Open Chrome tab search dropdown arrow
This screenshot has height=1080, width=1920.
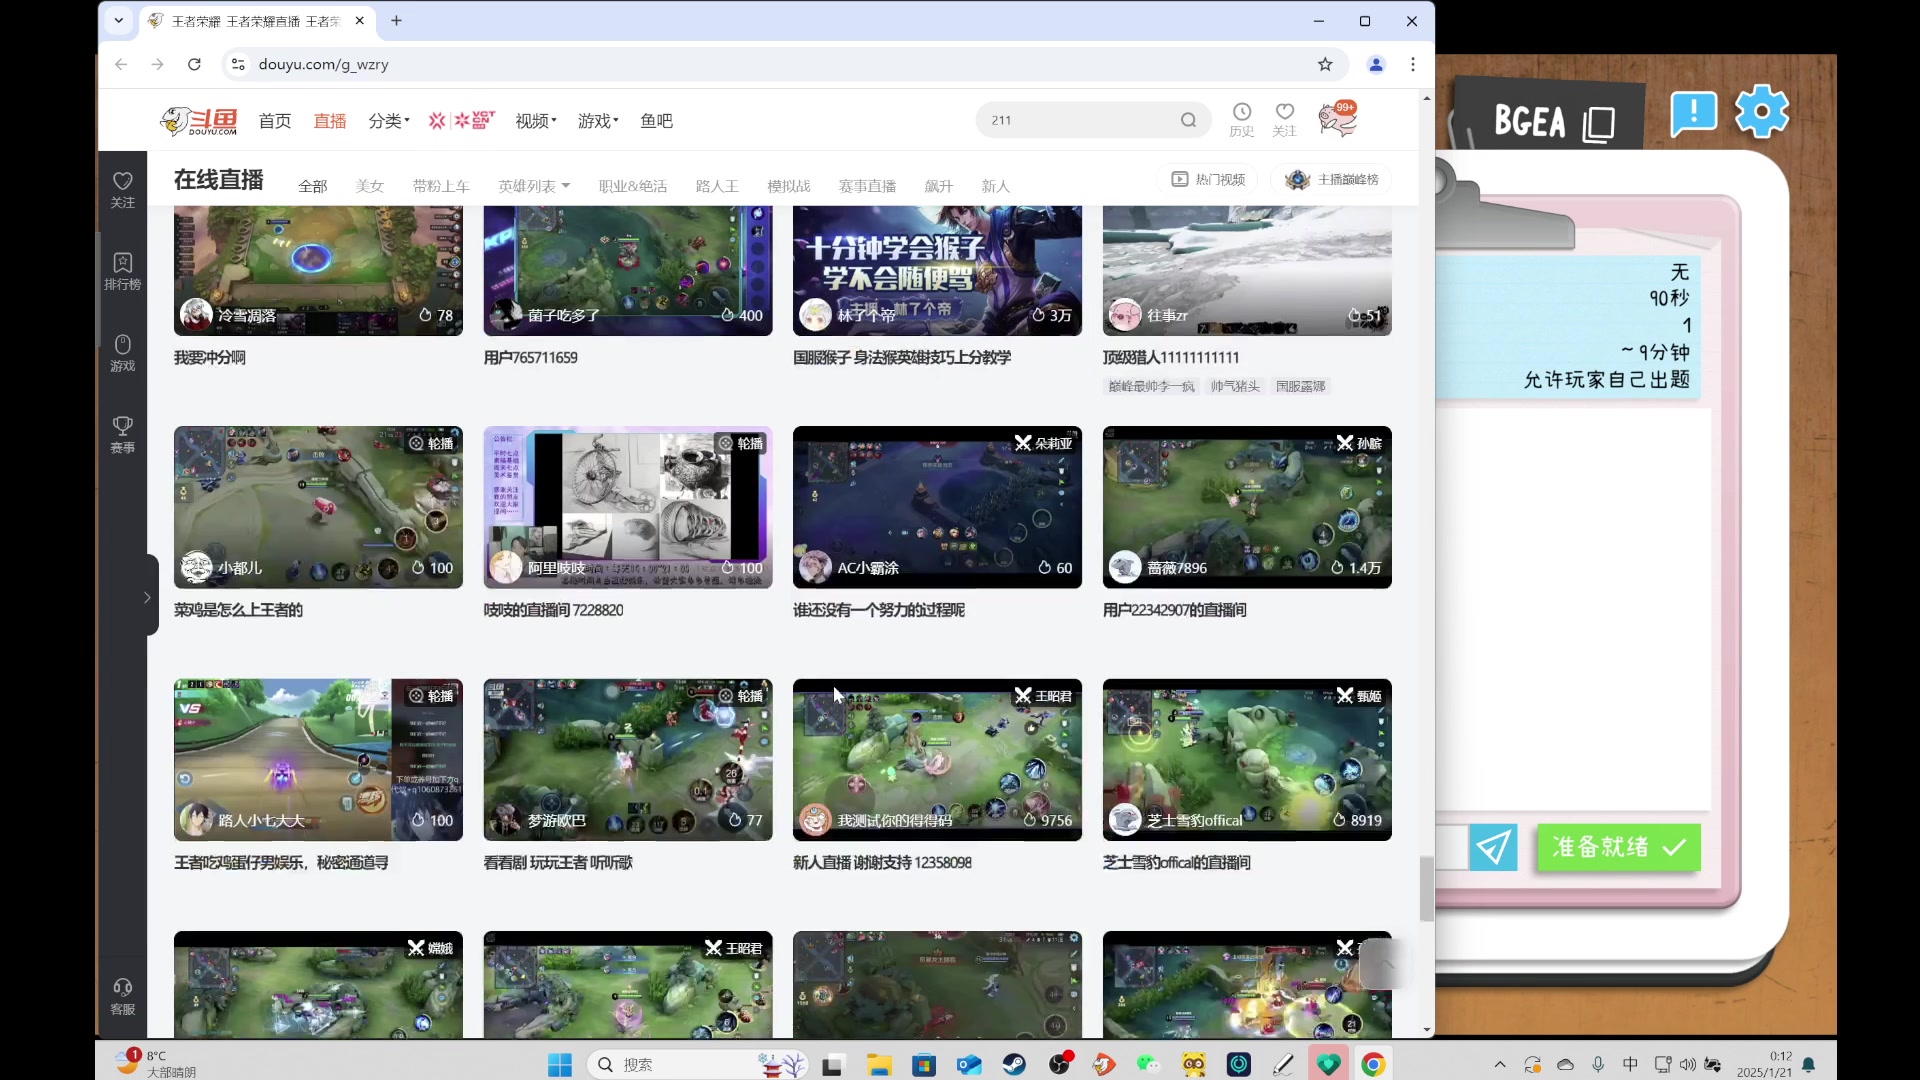coord(118,20)
